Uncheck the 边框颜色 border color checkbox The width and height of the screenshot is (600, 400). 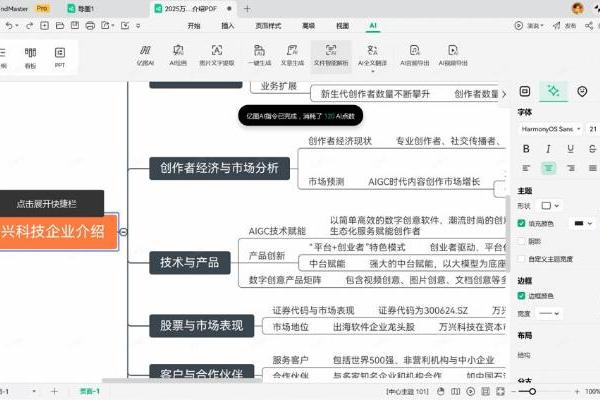(x=521, y=296)
